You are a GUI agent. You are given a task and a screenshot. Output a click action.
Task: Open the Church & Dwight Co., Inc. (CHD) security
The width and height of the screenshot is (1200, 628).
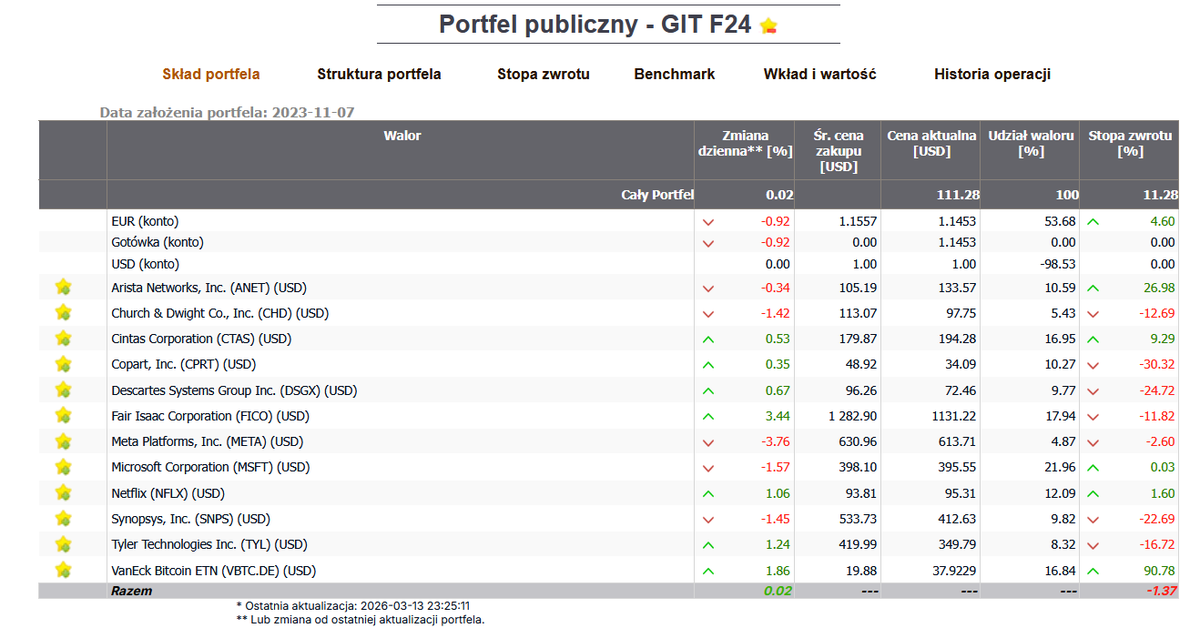(x=219, y=313)
